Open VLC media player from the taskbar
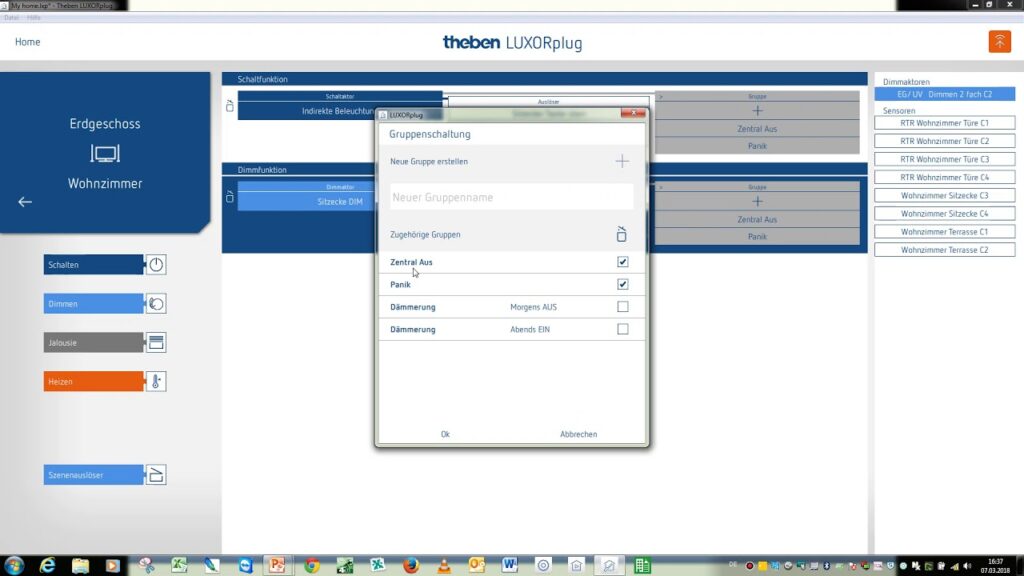1024x576 pixels. pyautogui.click(x=444, y=565)
